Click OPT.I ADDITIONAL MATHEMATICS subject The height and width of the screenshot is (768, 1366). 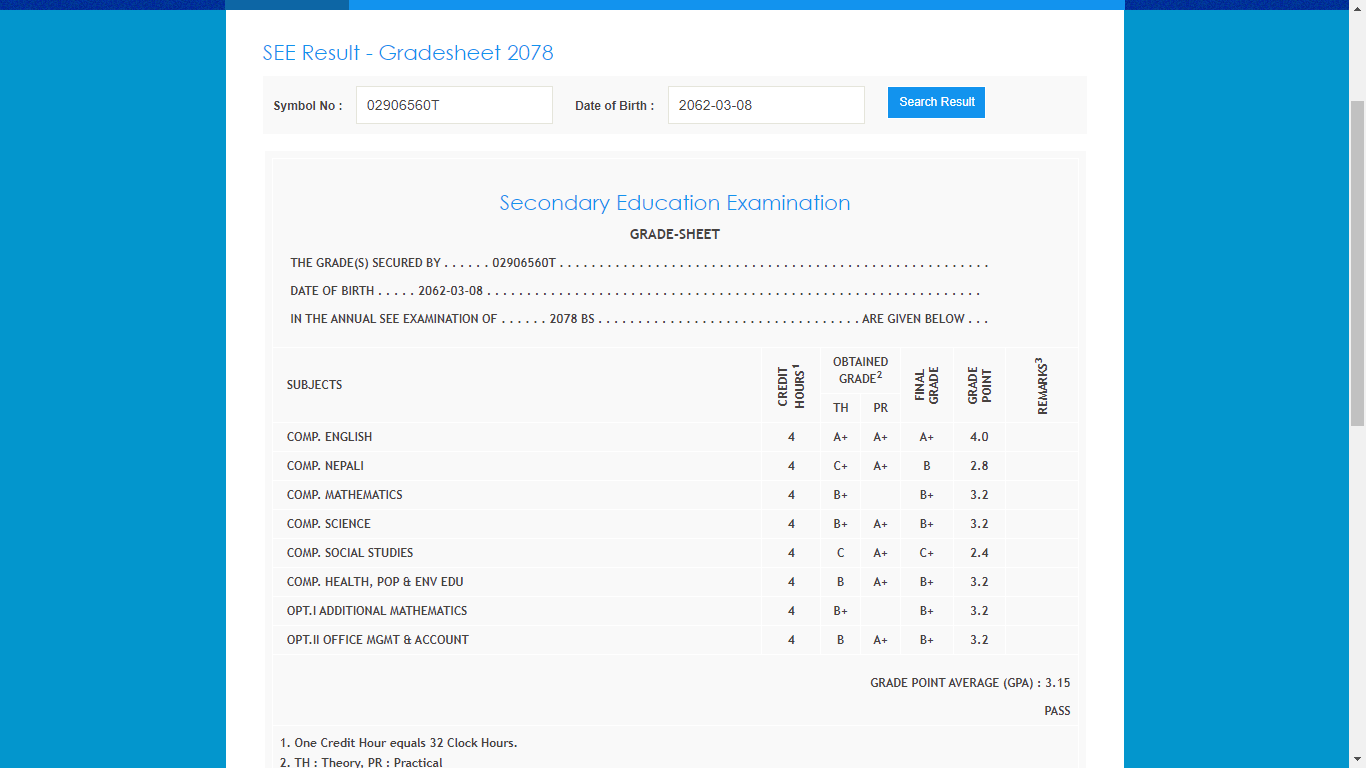pos(377,611)
